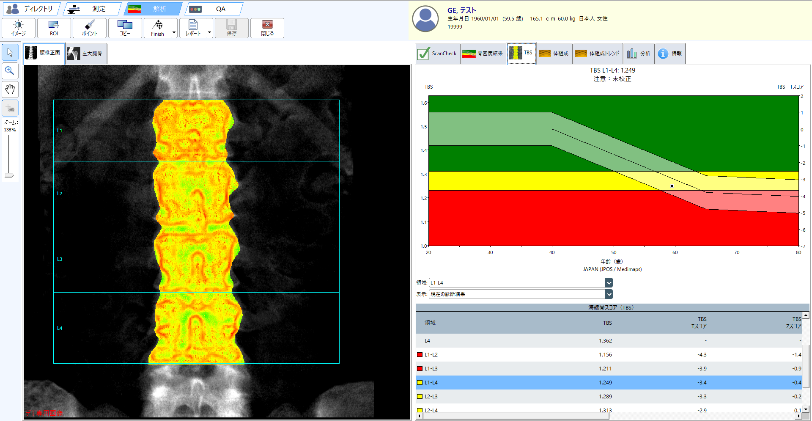Toggle the ScanCheck checkmark tab
The height and width of the screenshot is (421, 812).
[436, 53]
